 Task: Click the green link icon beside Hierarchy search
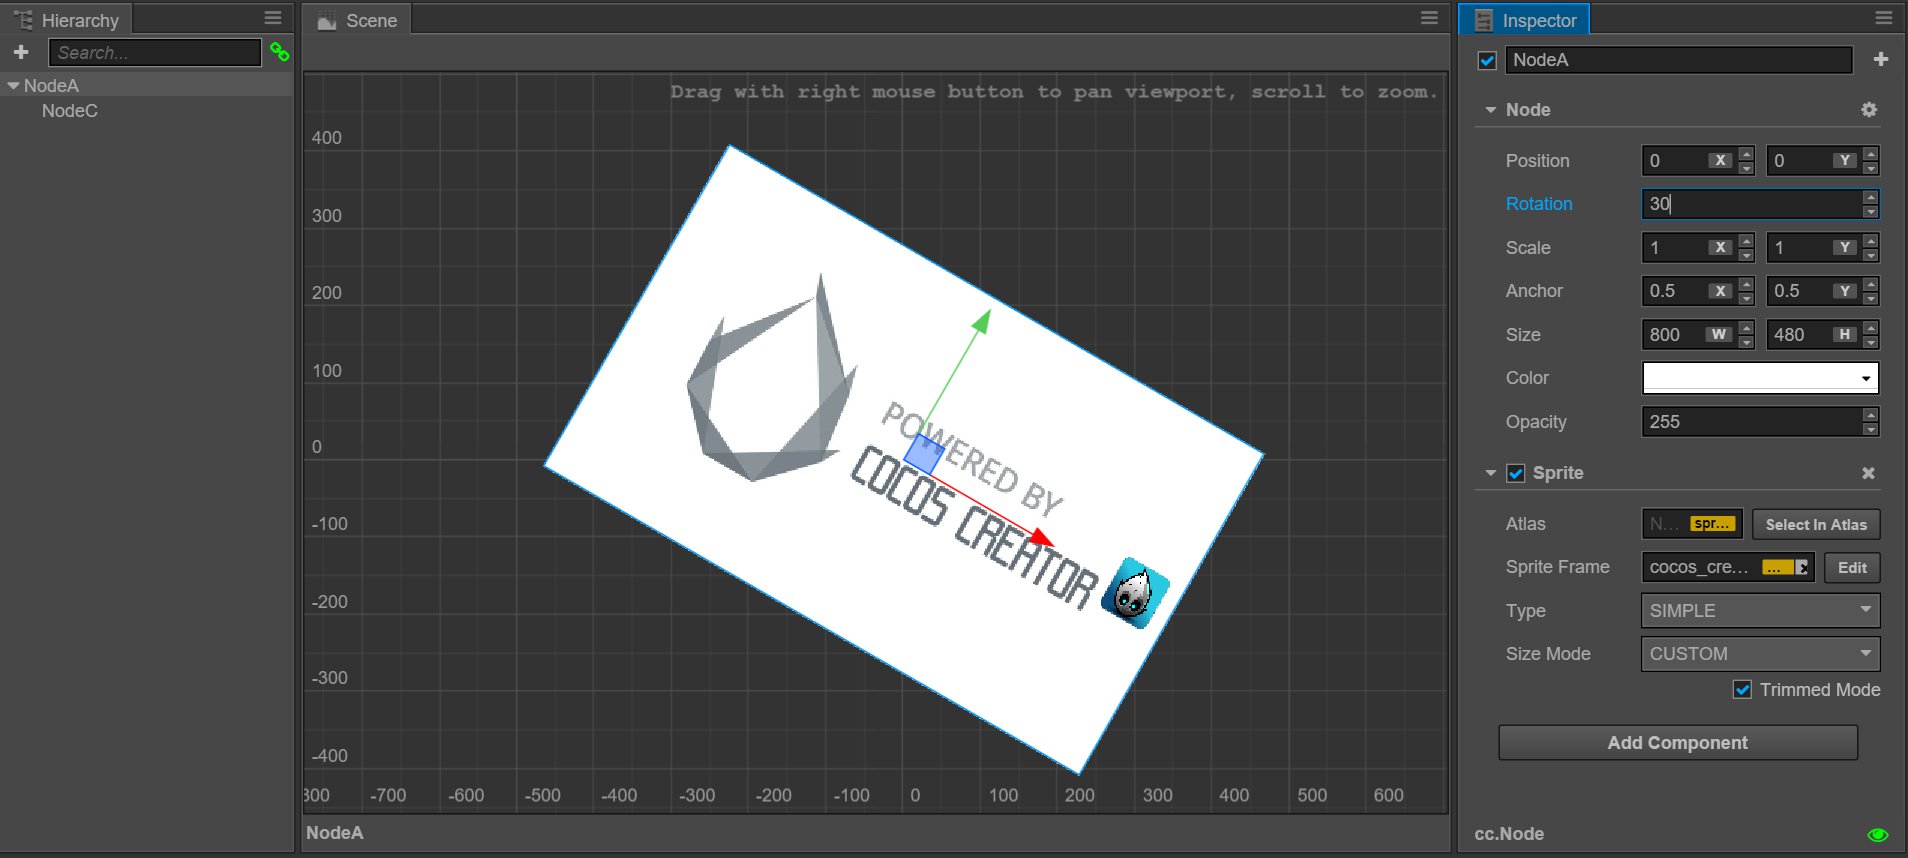280,53
